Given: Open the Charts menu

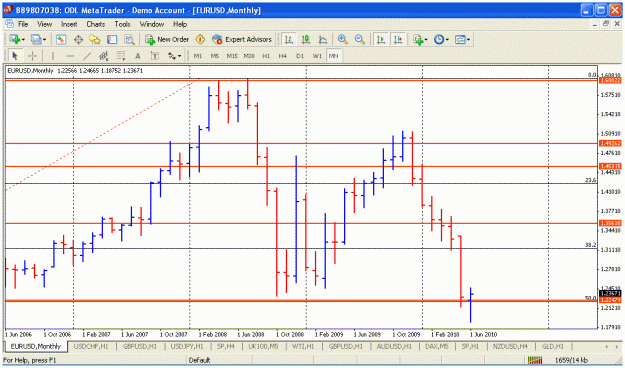Looking at the screenshot, I should pos(96,24).
